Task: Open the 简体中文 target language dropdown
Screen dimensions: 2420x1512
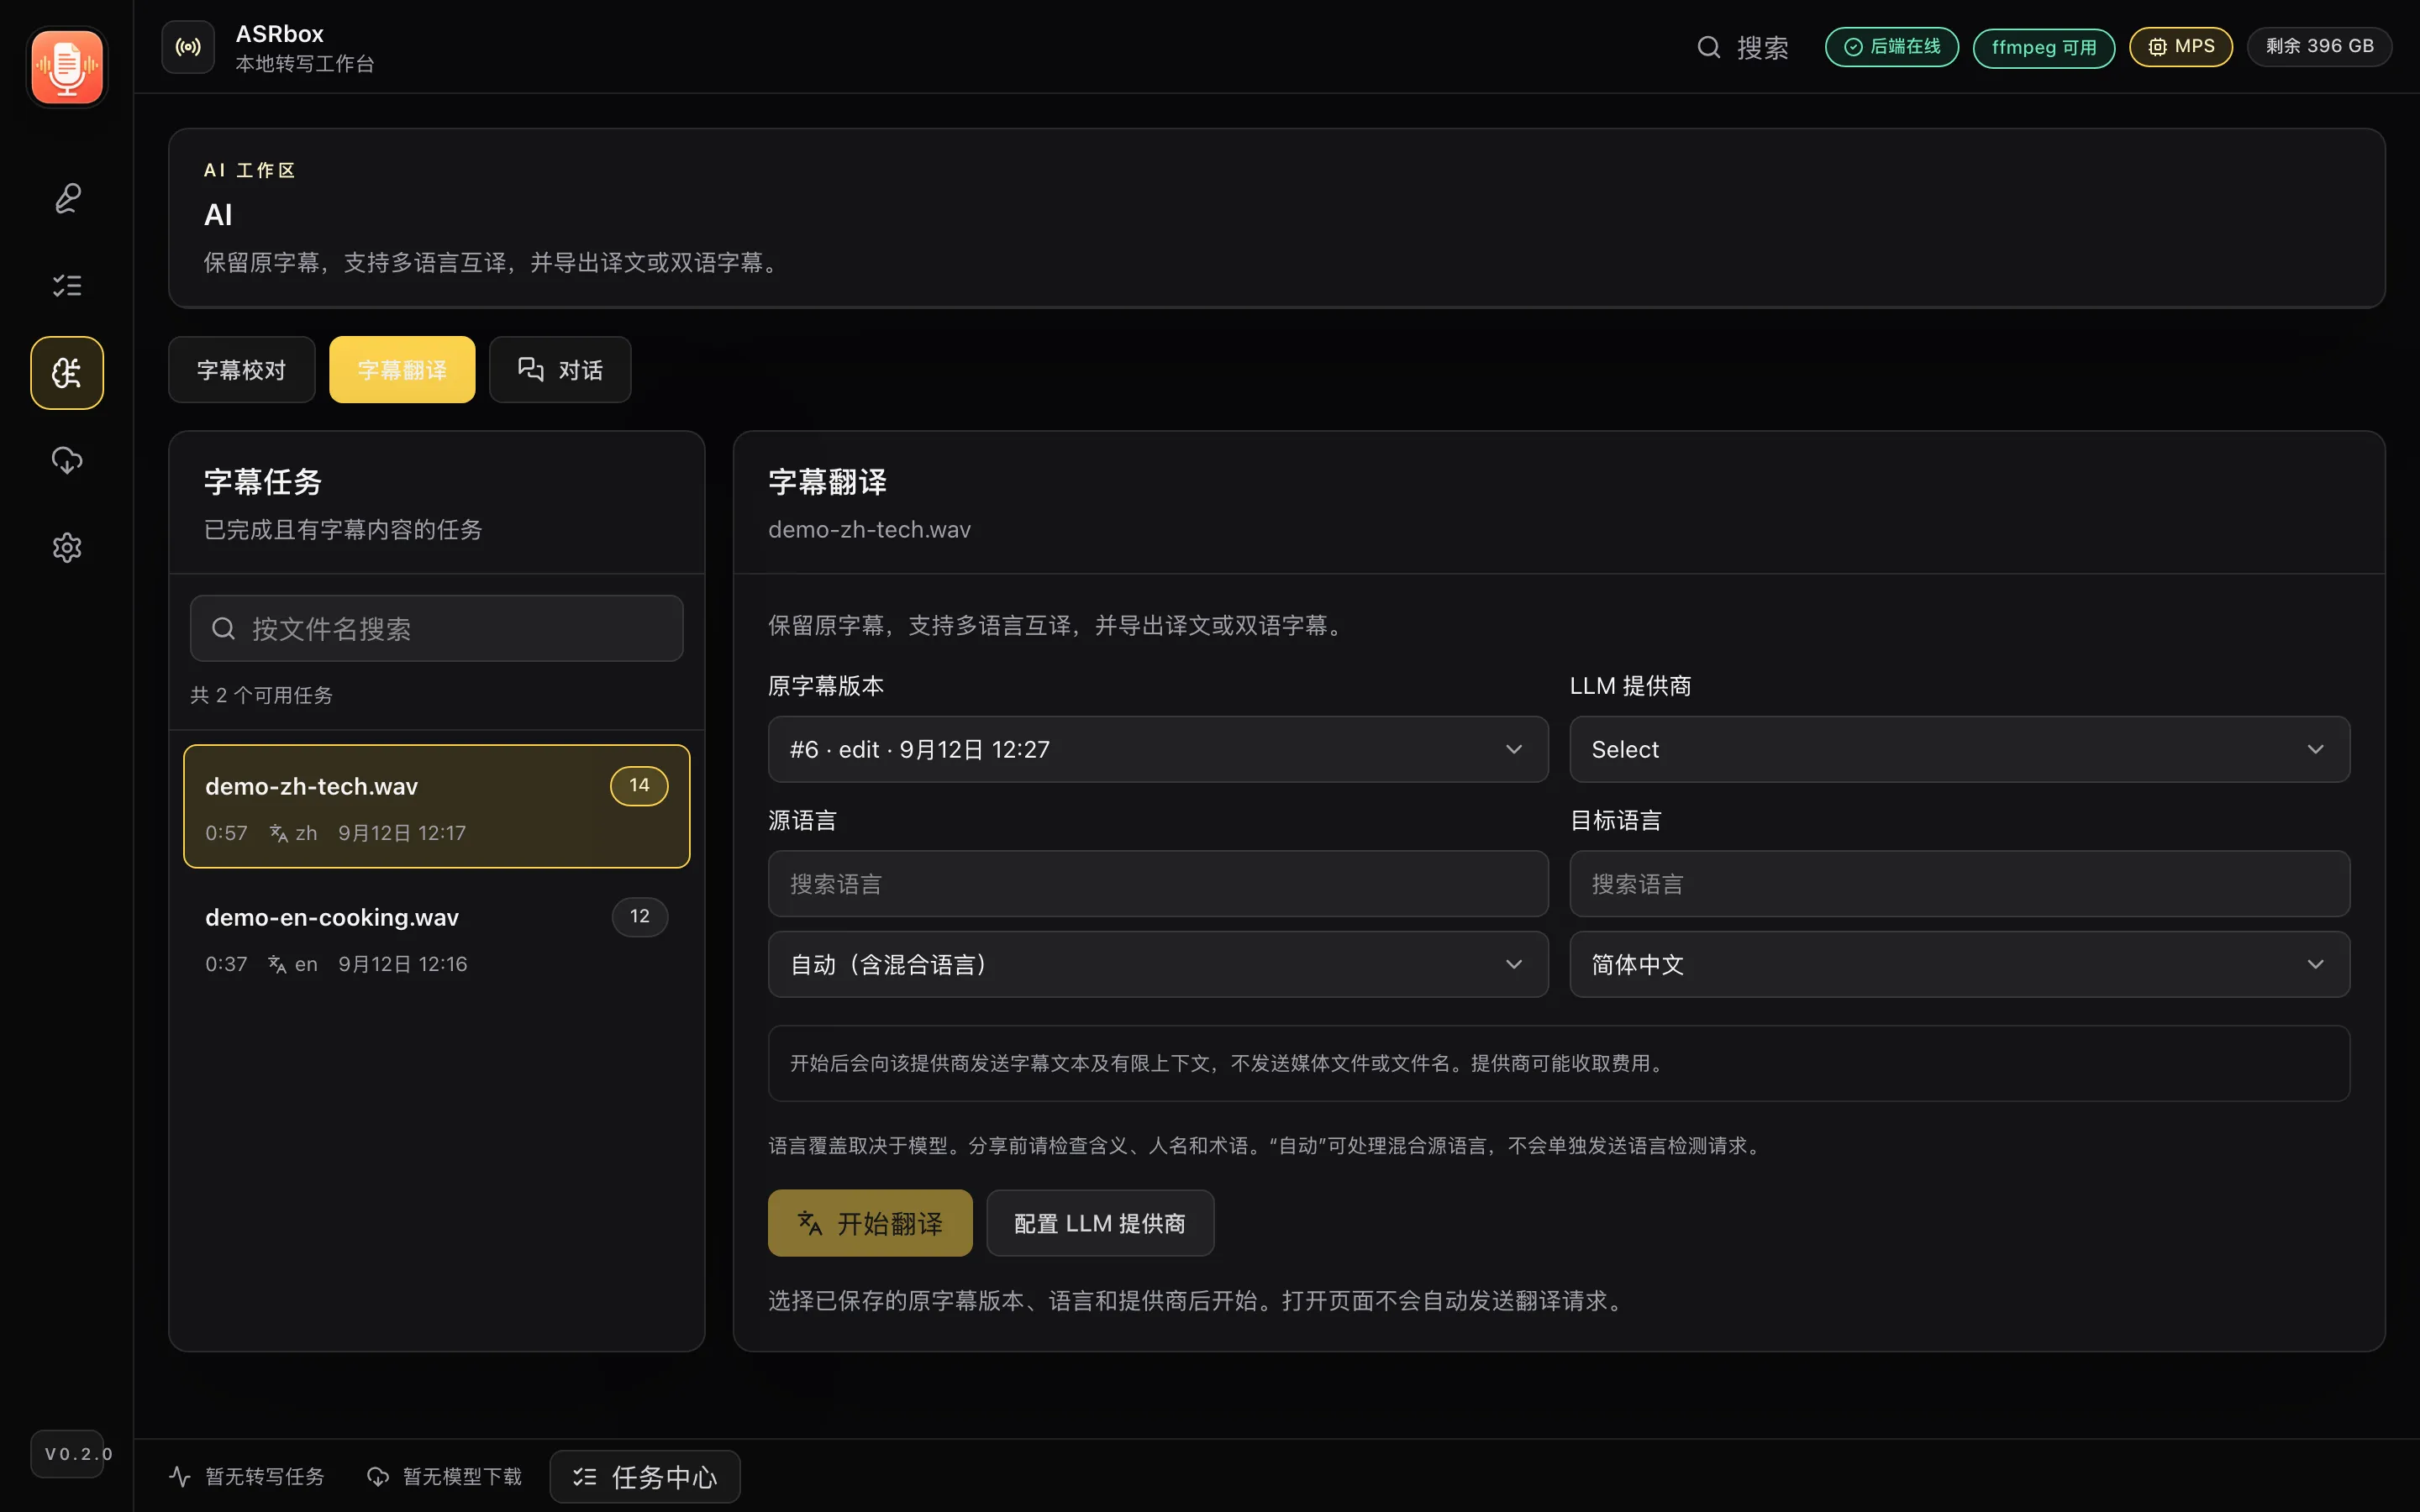Action: point(1959,964)
